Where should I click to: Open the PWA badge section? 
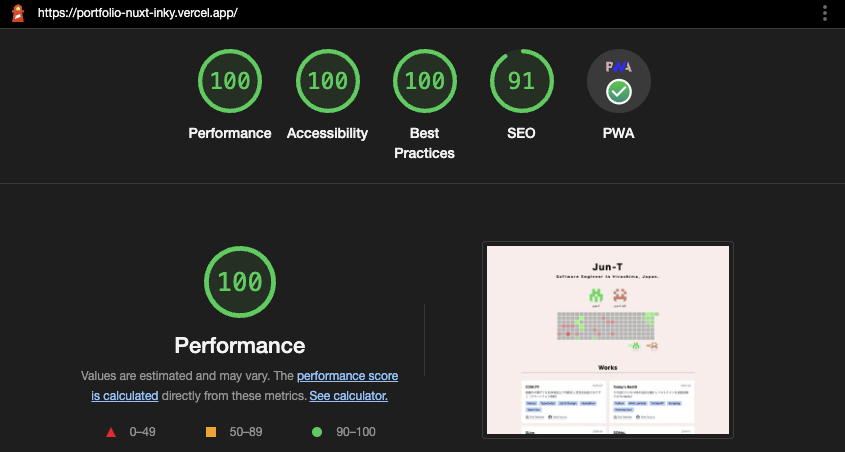[619, 81]
